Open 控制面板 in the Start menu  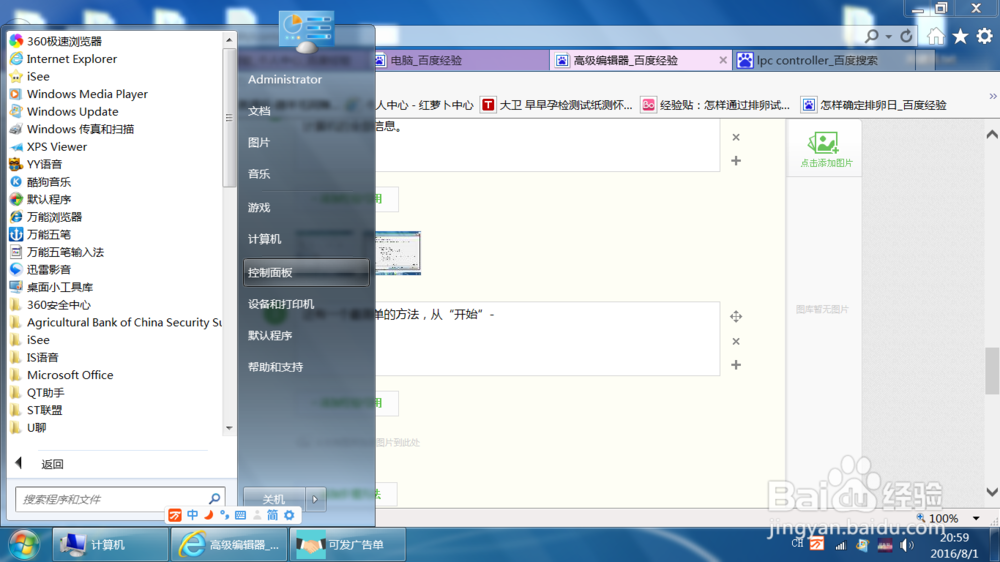click(x=306, y=272)
